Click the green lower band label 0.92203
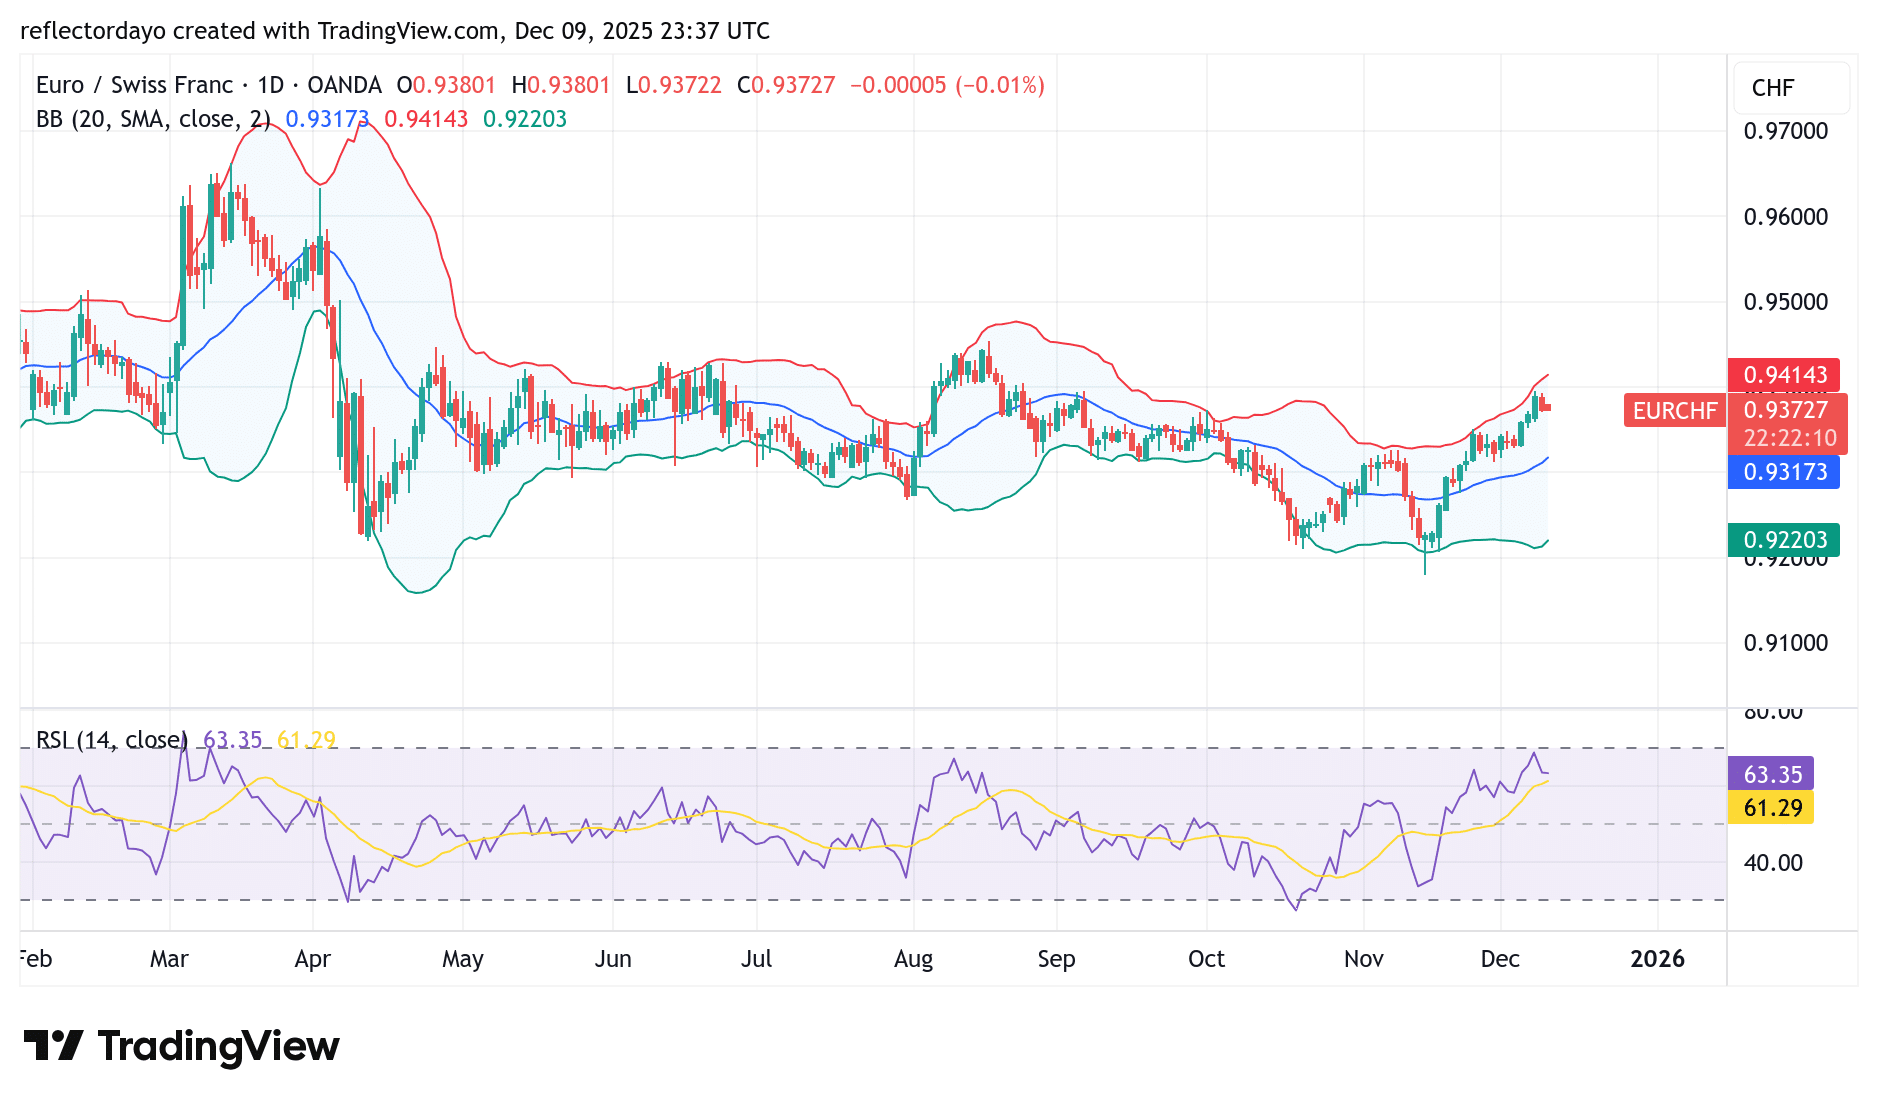 point(1784,539)
